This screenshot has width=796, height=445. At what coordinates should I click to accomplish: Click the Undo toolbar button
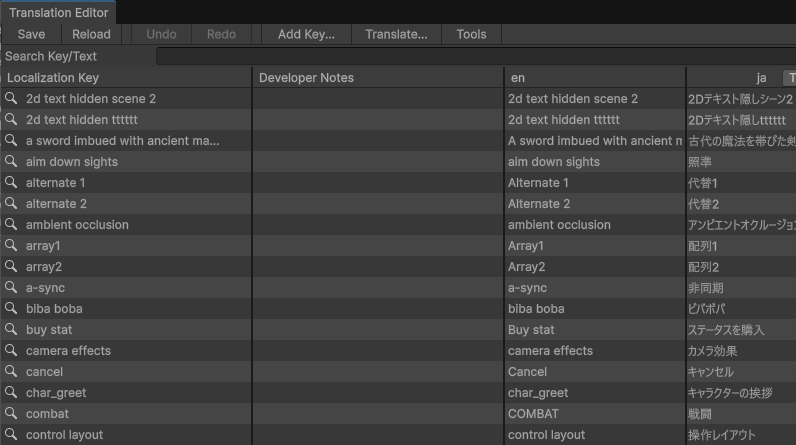pos(161,34)
